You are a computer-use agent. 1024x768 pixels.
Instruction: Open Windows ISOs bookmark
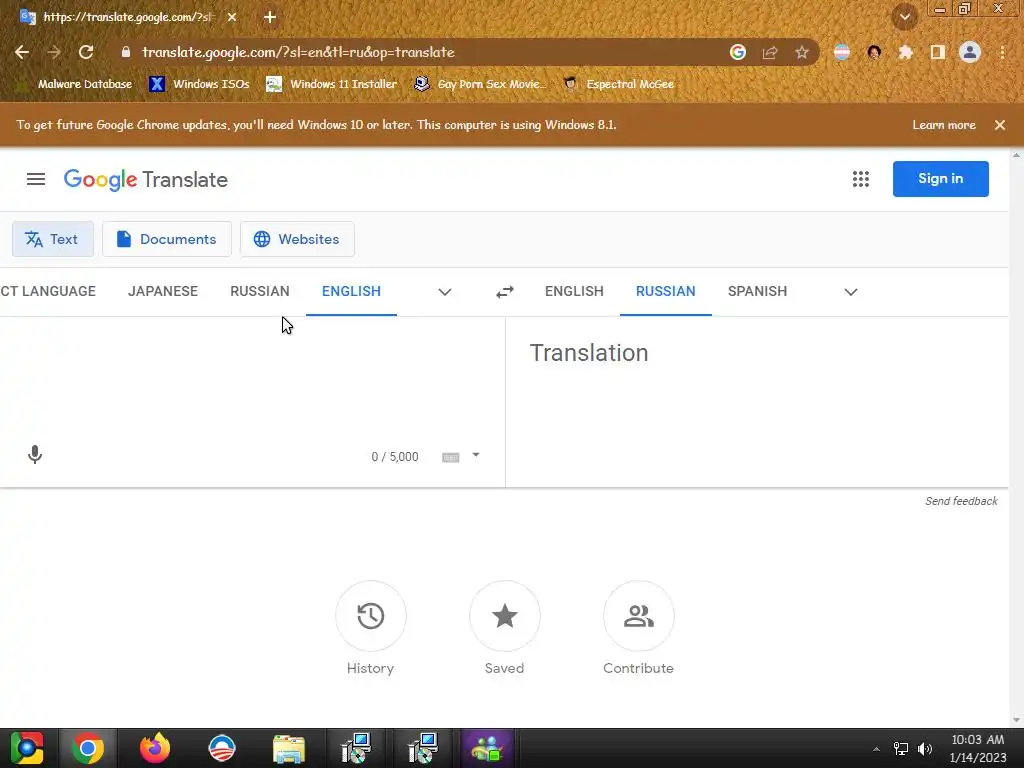click(x=199, y=84)
